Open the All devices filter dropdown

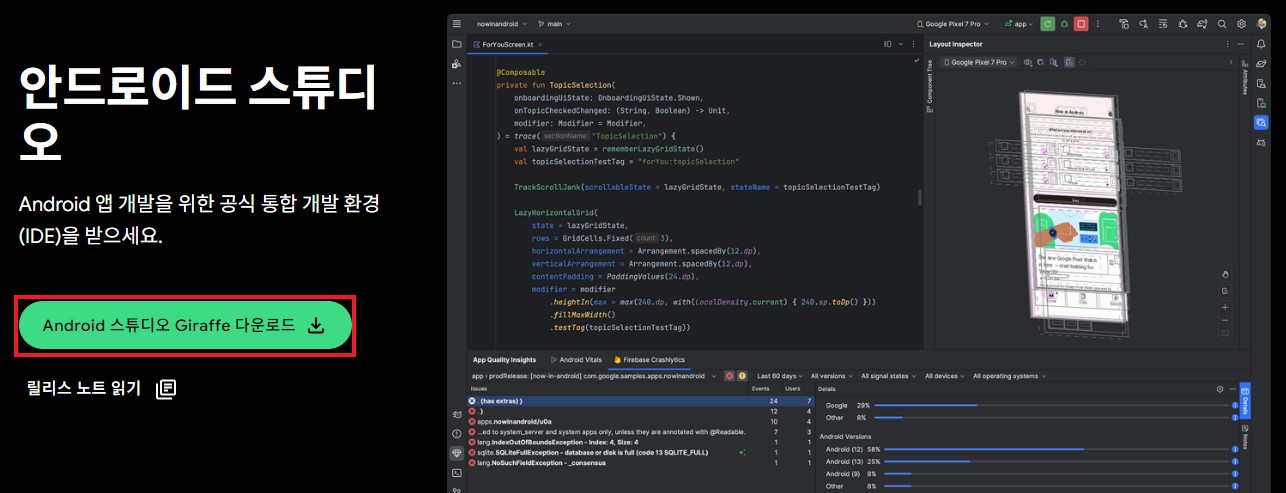tap(946, 376)
